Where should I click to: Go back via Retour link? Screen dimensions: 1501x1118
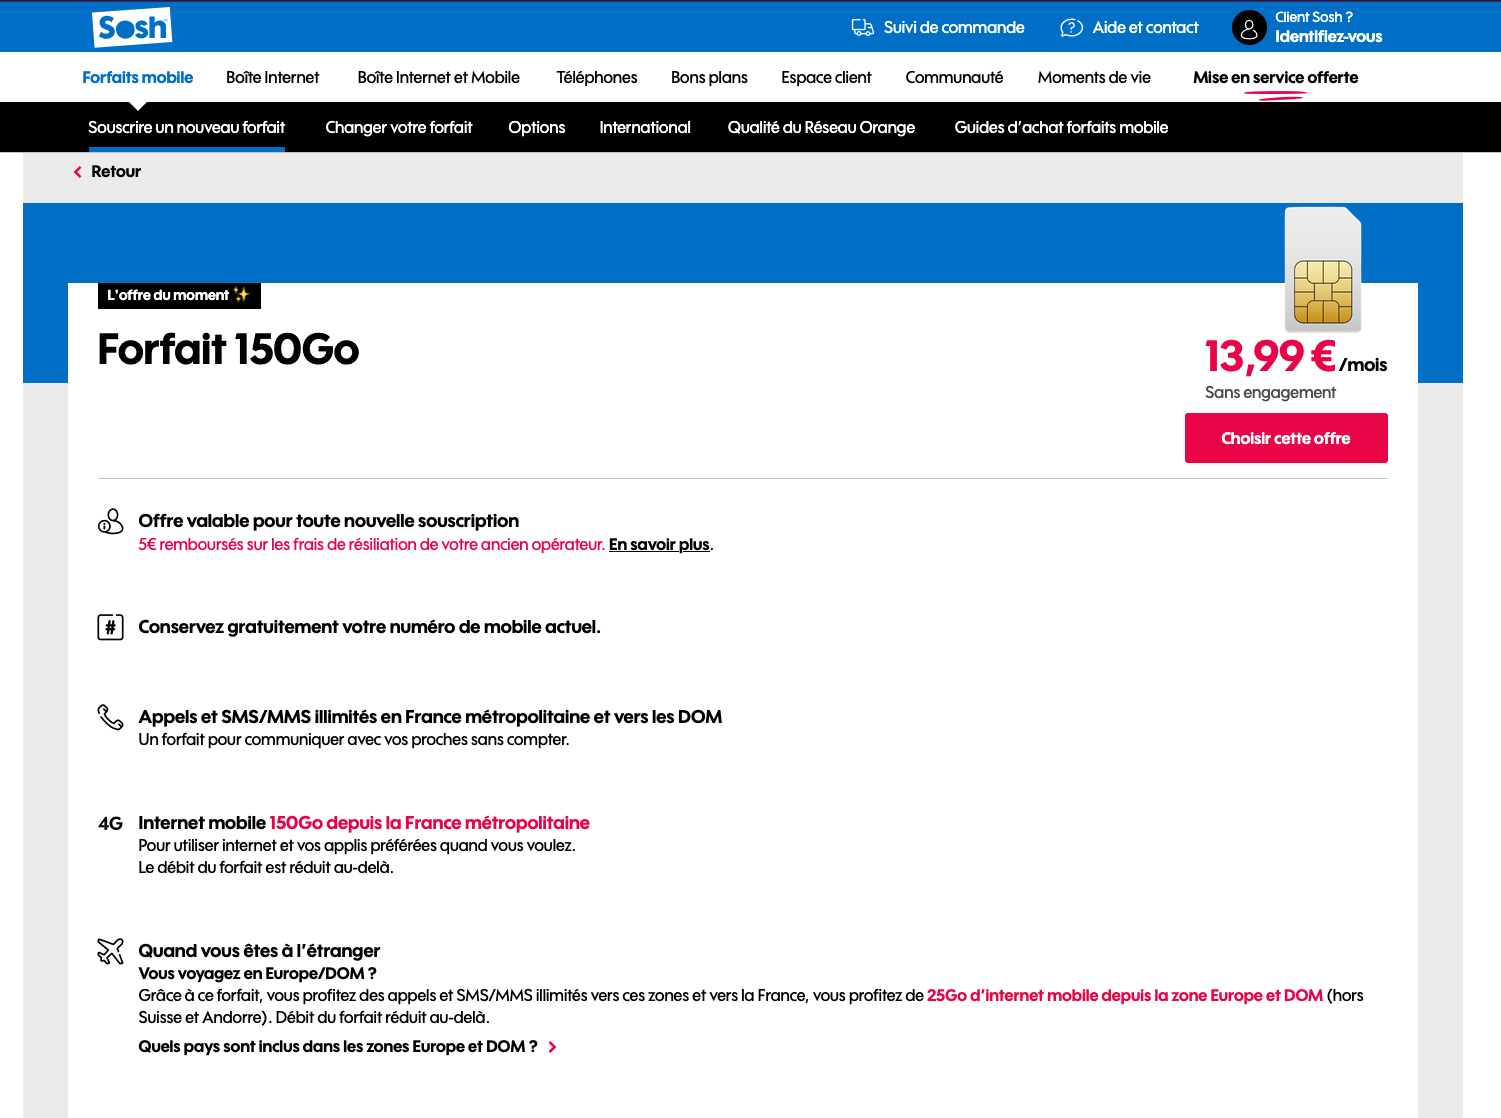(x=116, y=172)
